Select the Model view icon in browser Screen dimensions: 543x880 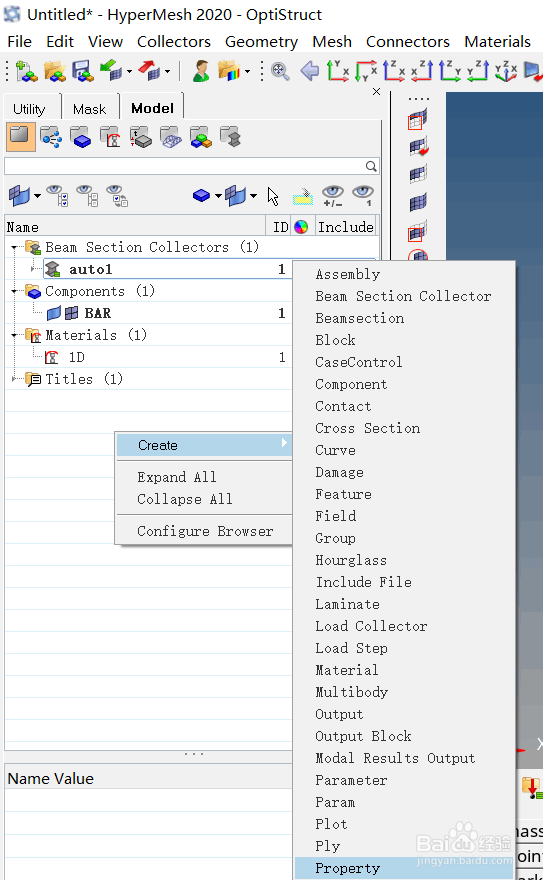click(x=20, y=137)
